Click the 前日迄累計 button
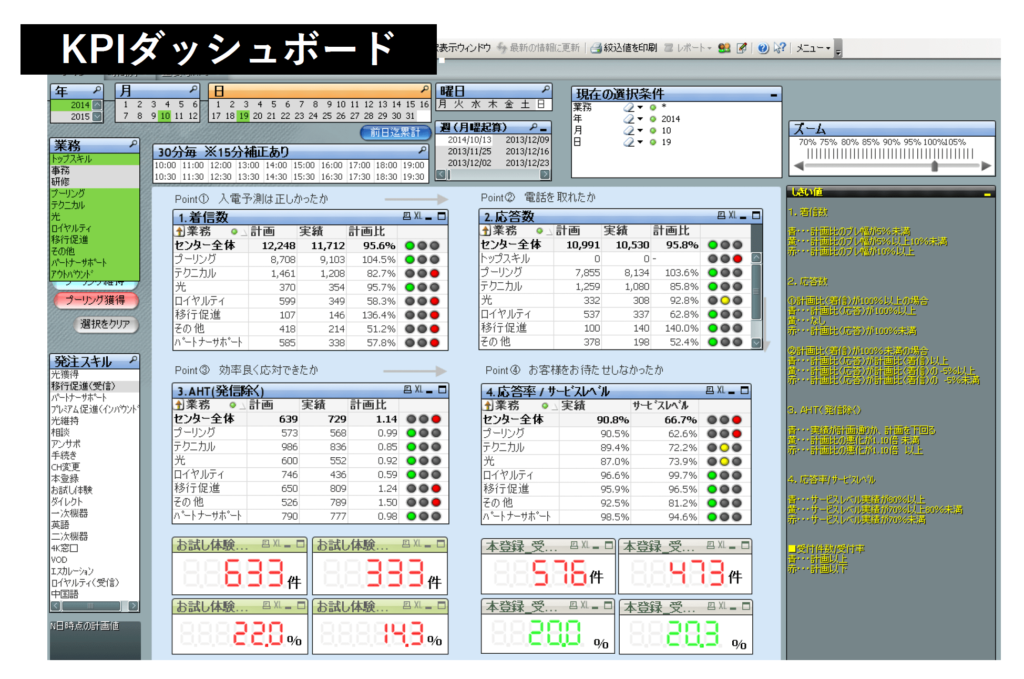Image resolution: width=1024 pixels, height=679 pixels. (x=394, y=132)
